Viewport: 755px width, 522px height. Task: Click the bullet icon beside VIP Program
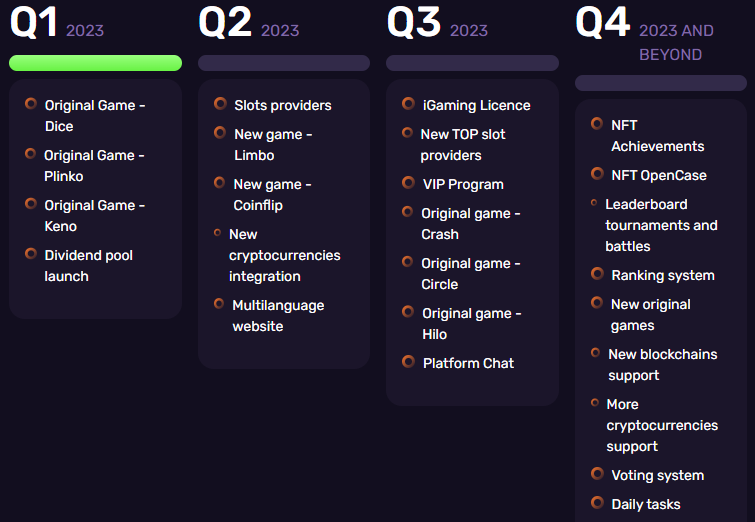pos(408,183)
